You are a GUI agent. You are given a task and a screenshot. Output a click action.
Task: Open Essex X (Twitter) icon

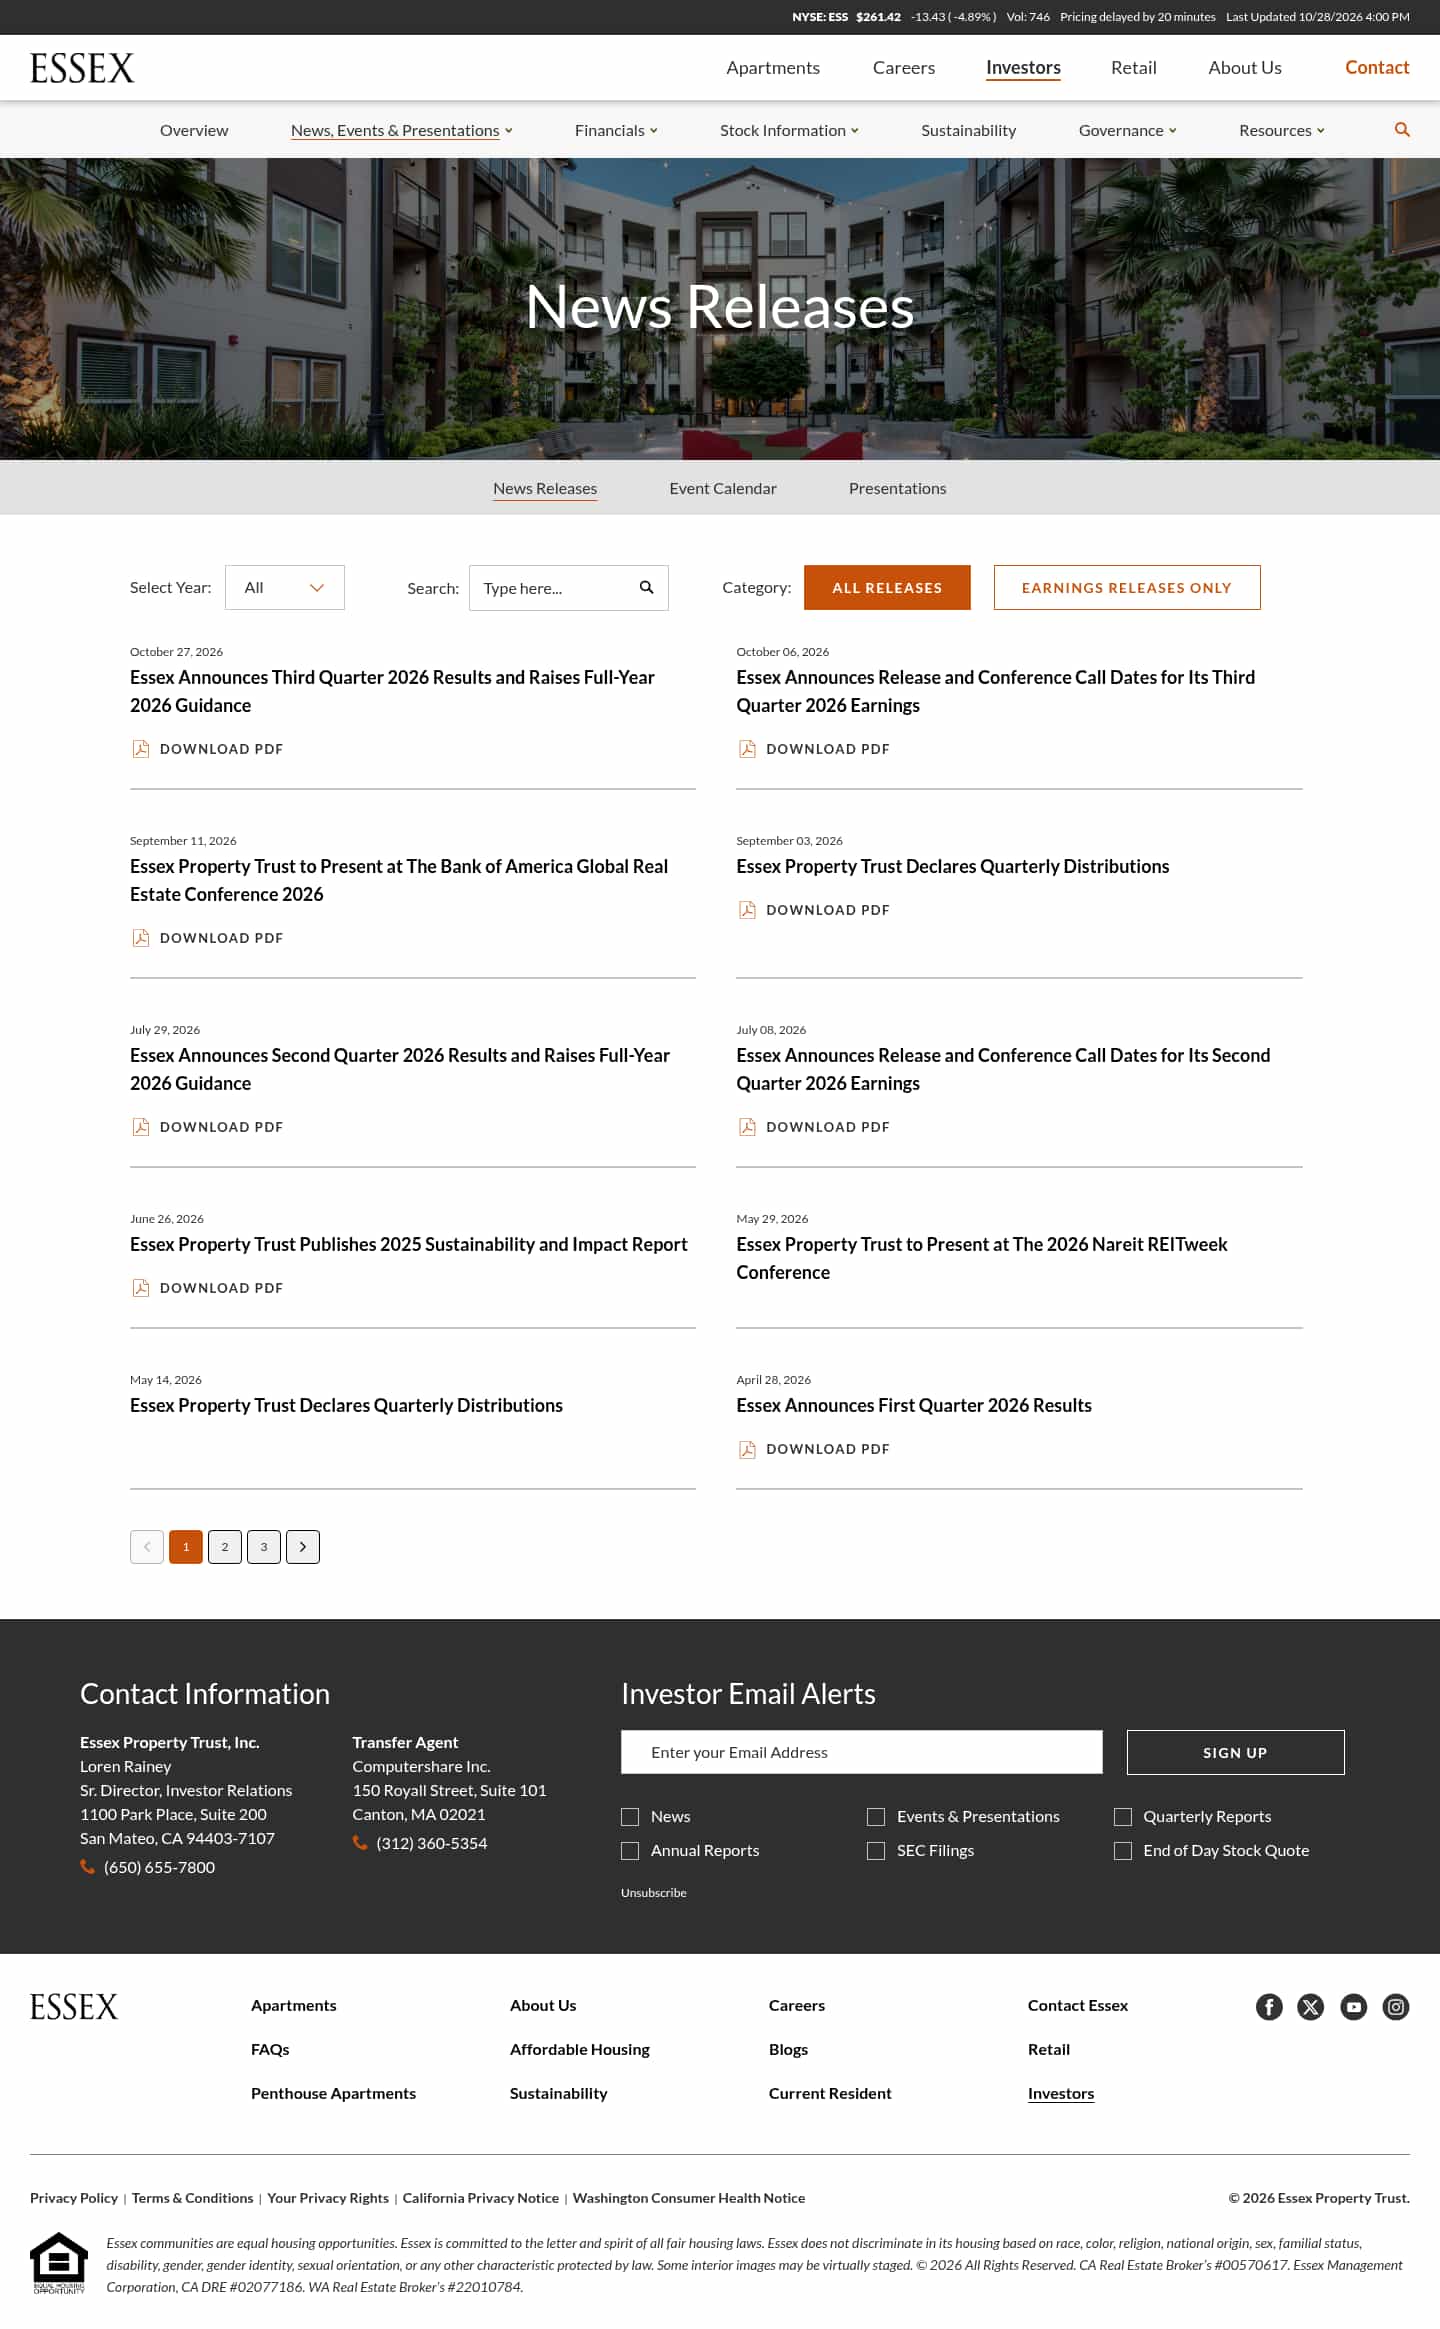pyautogui.click(x=1311, y=2007)
